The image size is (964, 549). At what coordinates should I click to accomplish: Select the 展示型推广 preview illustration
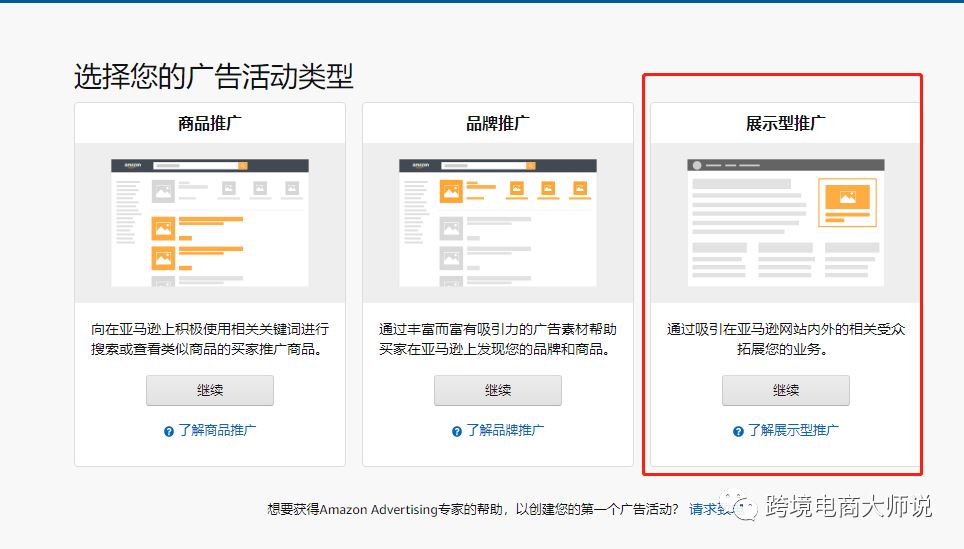pyautogui.click(x=786, y=223)
